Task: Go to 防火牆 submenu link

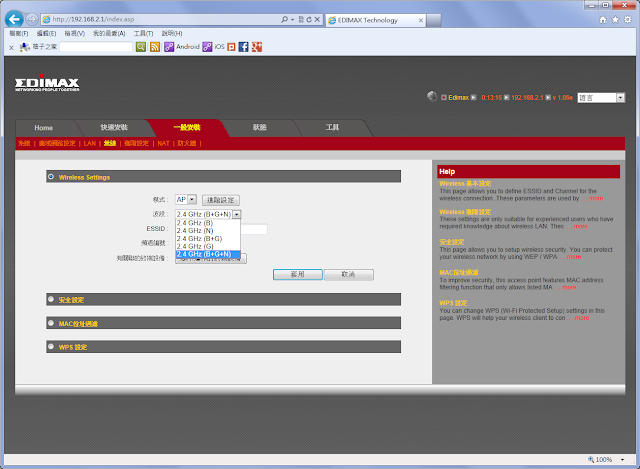Action: [x=187, y=143]
